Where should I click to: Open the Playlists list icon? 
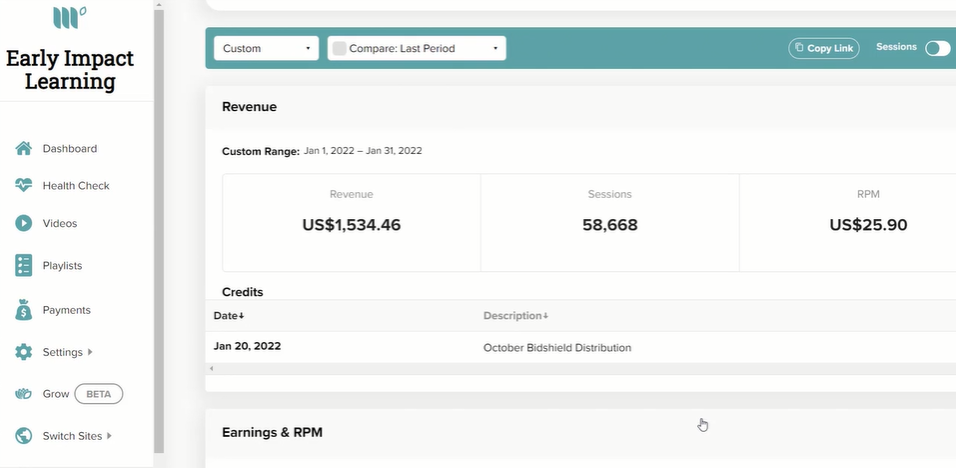pyautogui.click(x=23, y=266)
